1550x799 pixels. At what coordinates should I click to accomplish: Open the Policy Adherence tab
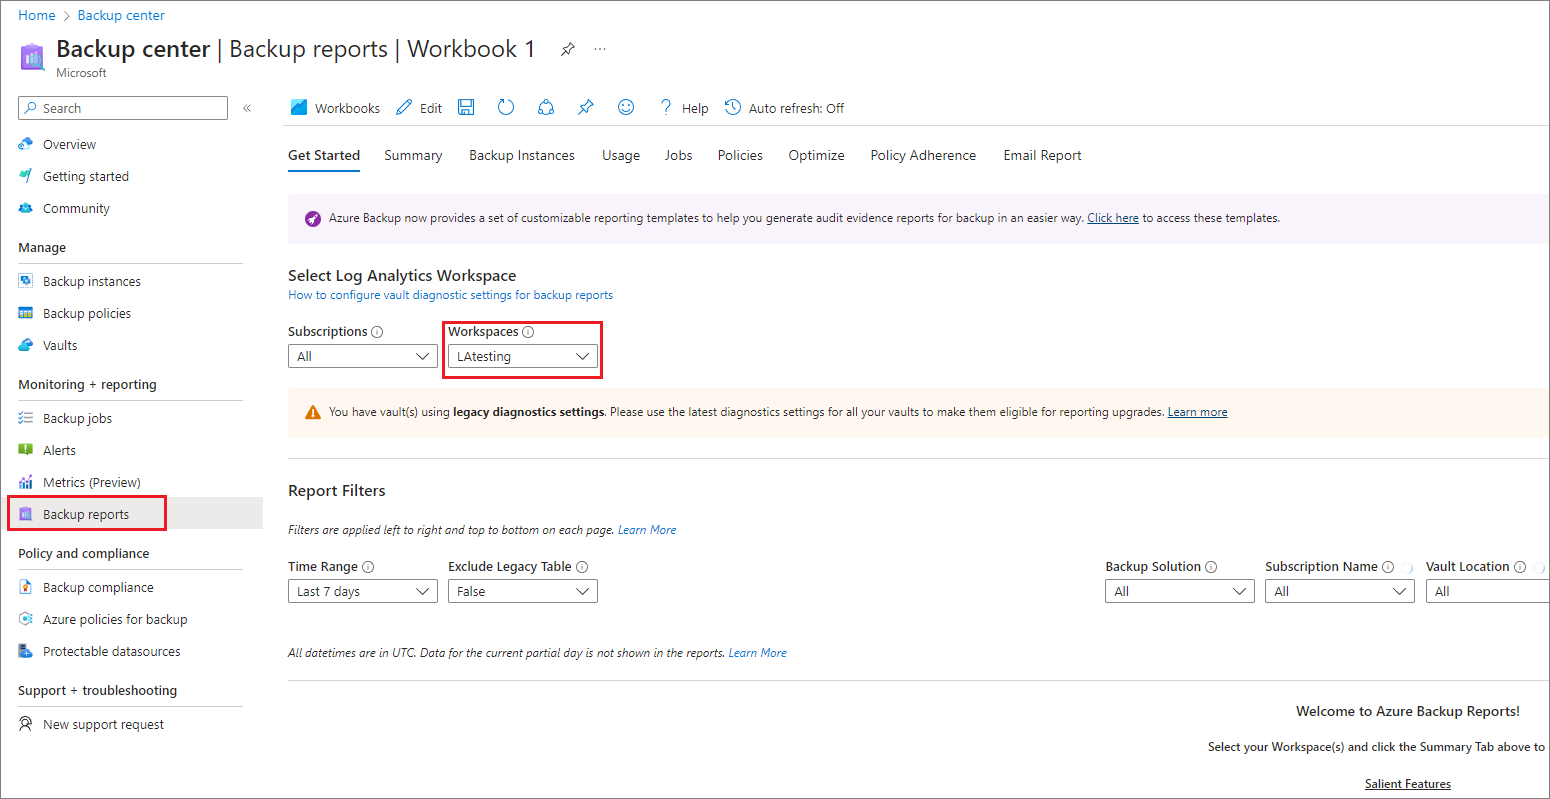[x=923, y=155]
